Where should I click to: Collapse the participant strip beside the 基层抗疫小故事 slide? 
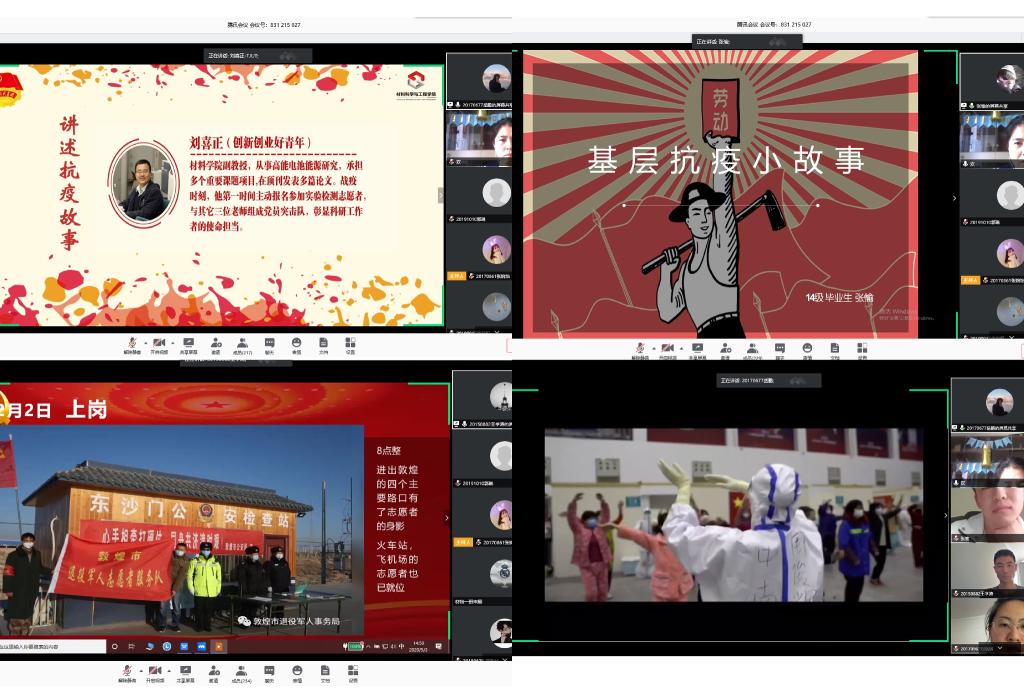pos(954,198)
